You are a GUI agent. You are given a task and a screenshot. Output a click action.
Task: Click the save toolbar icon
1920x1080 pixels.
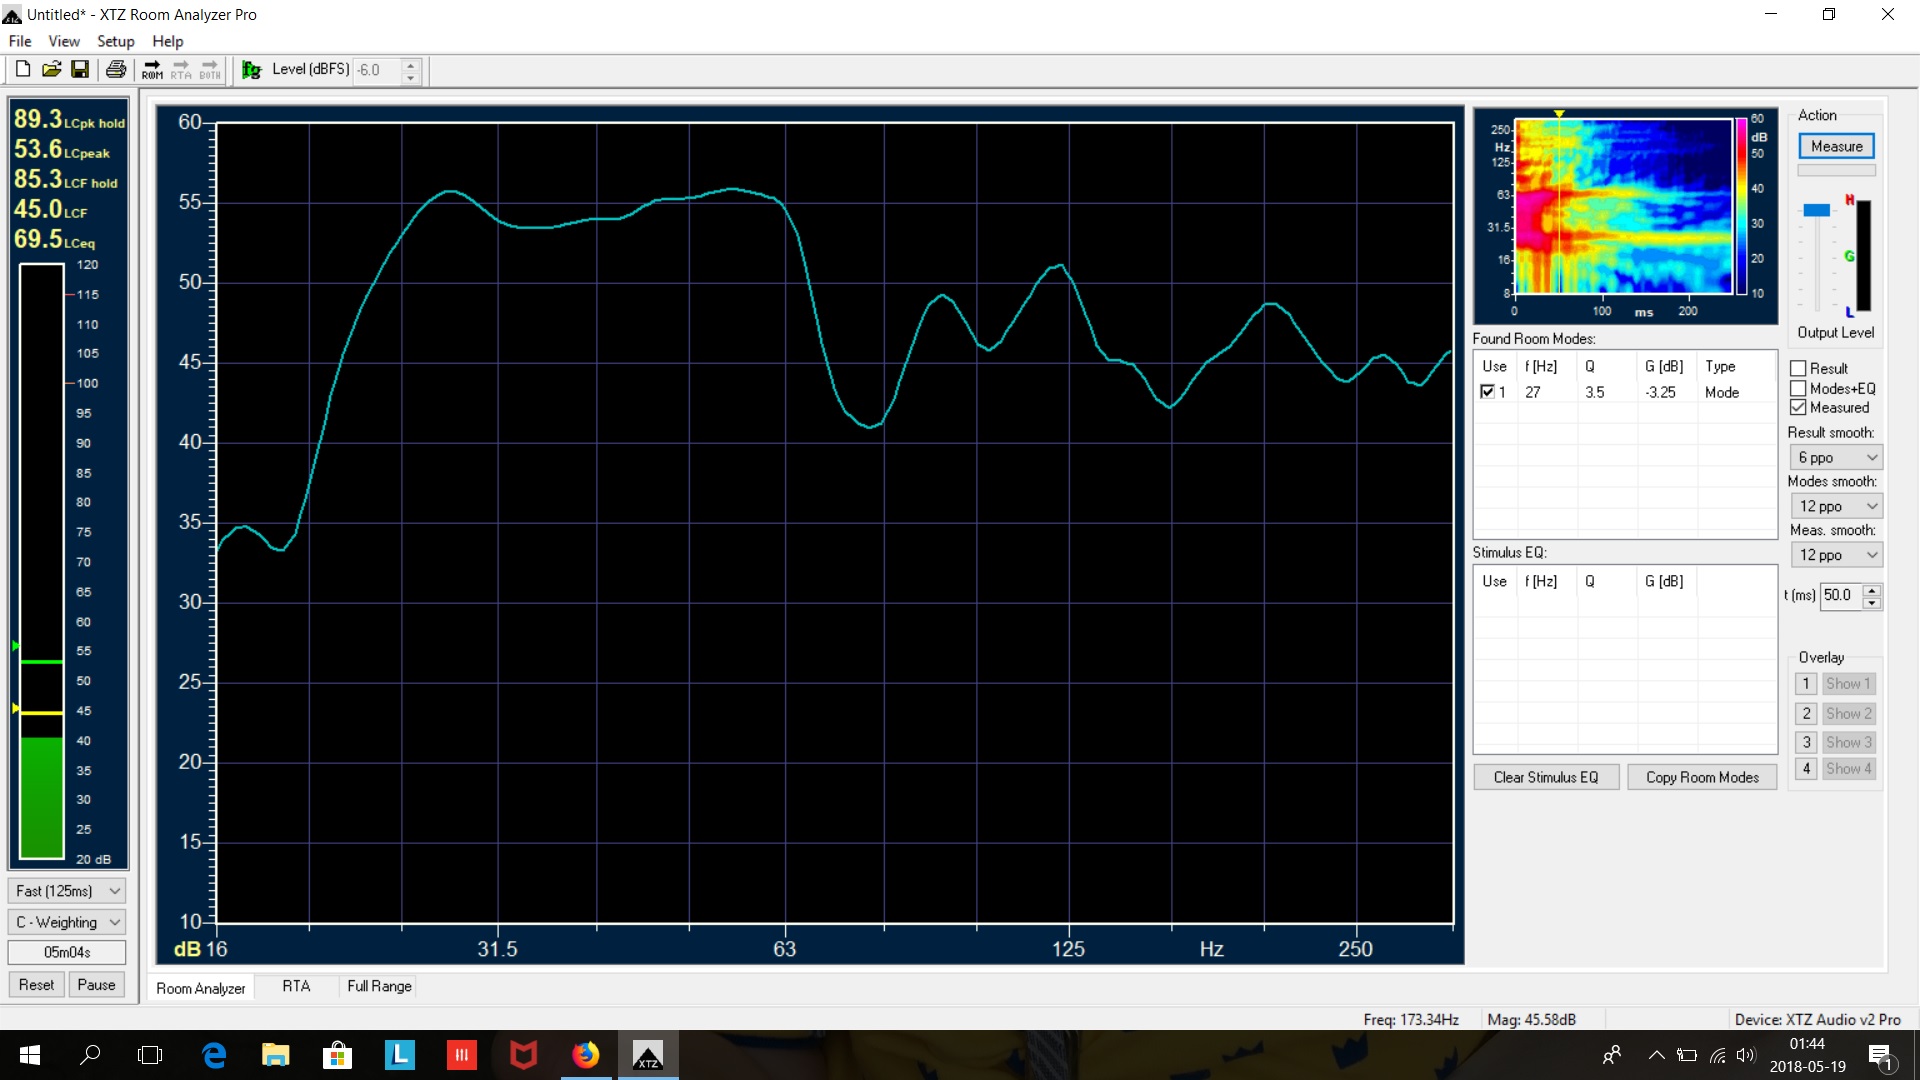pyautogui.click(x=80, y=70)
